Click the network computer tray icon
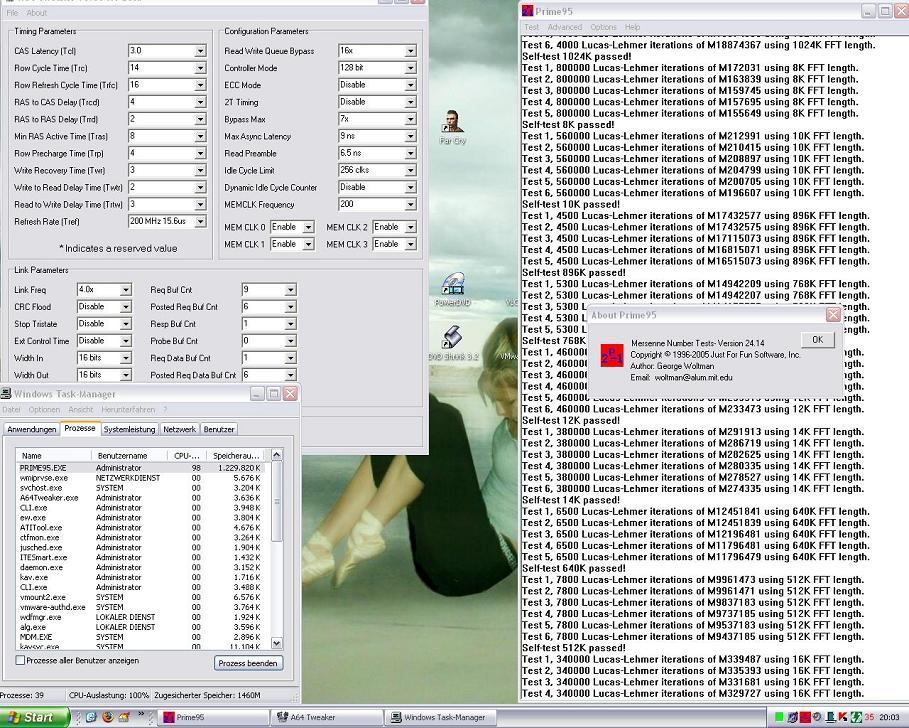The width and height of the screenshot is (909, 728). [831, 718]
